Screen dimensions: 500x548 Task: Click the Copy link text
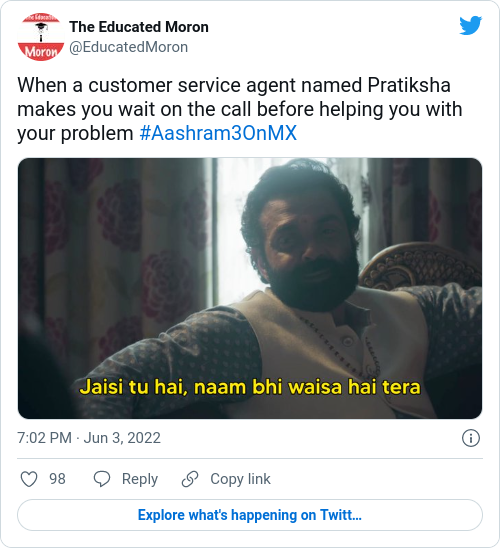240,479
